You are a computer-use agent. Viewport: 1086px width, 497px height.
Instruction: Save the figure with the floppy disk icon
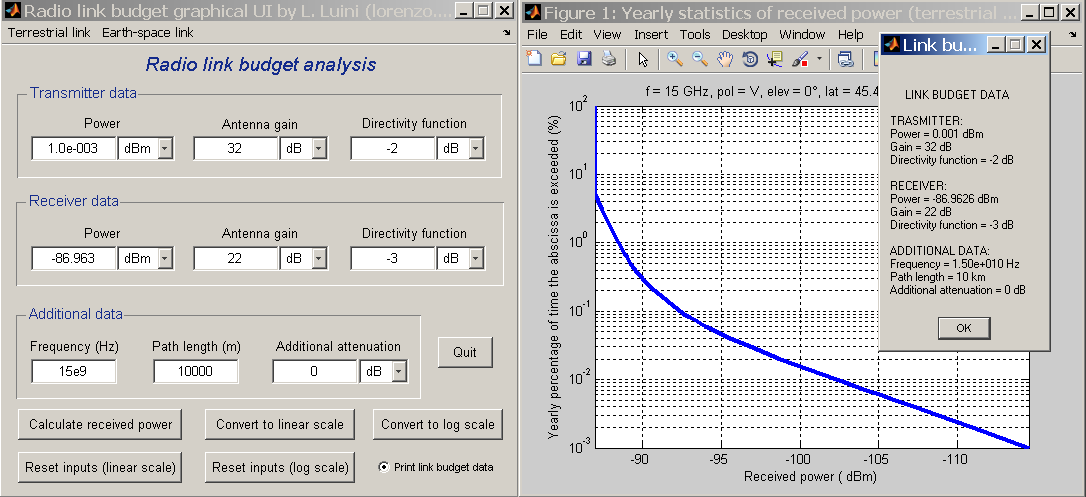coord(584,59)
